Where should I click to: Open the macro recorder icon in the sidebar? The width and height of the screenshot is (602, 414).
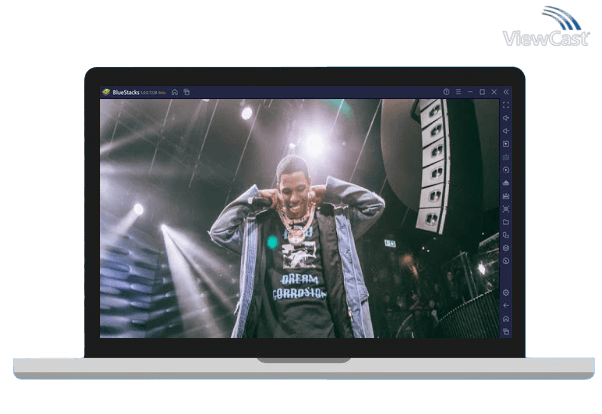coord(506,196)
